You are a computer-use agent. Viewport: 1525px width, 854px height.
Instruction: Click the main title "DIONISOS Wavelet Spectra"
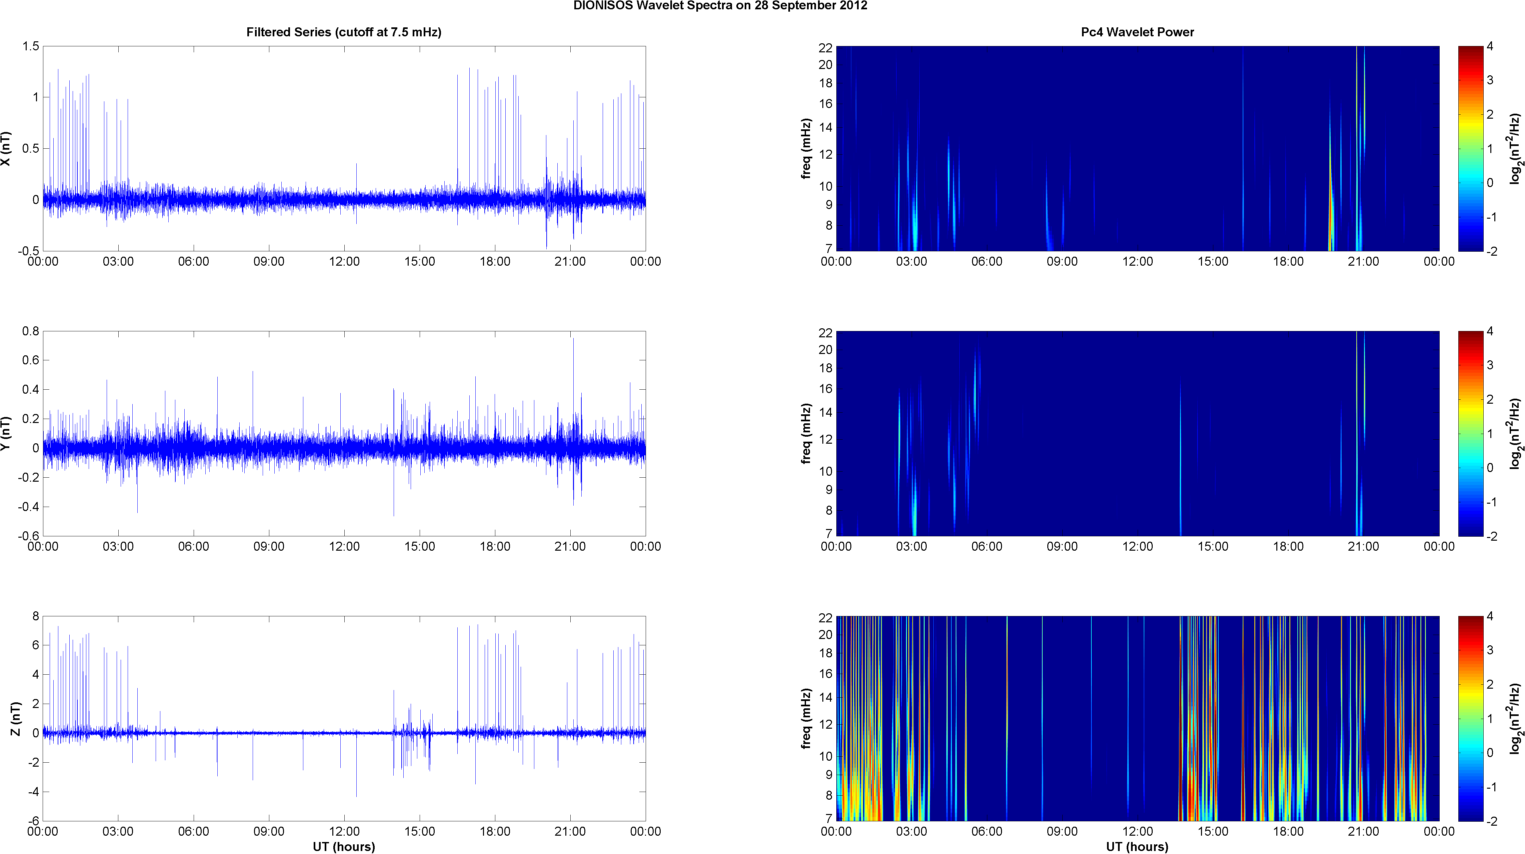click(720, 6)
